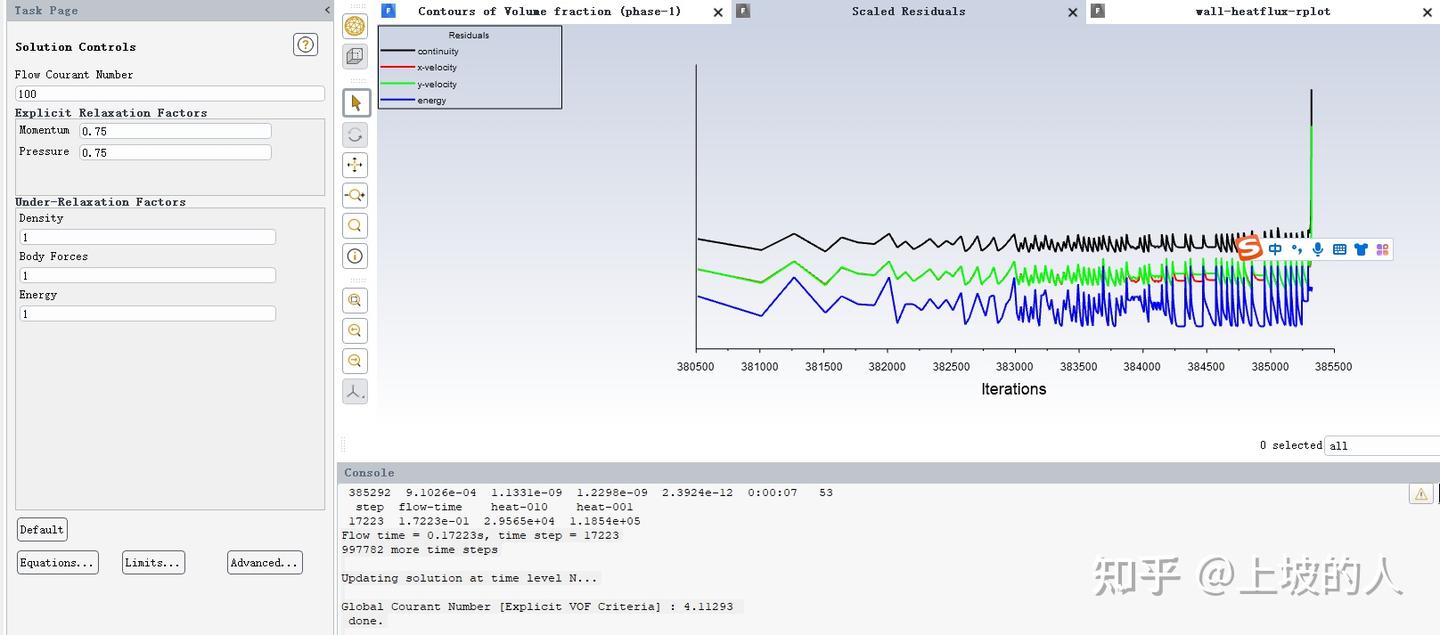1440x635 pixels.
Task: Click the Default button
Action: (x=42, y=529)
